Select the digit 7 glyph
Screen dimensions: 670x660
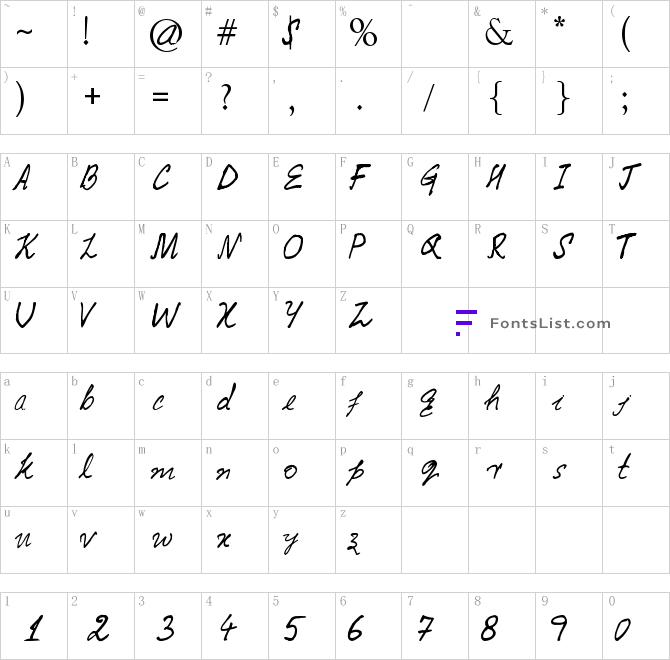[426, 628]
